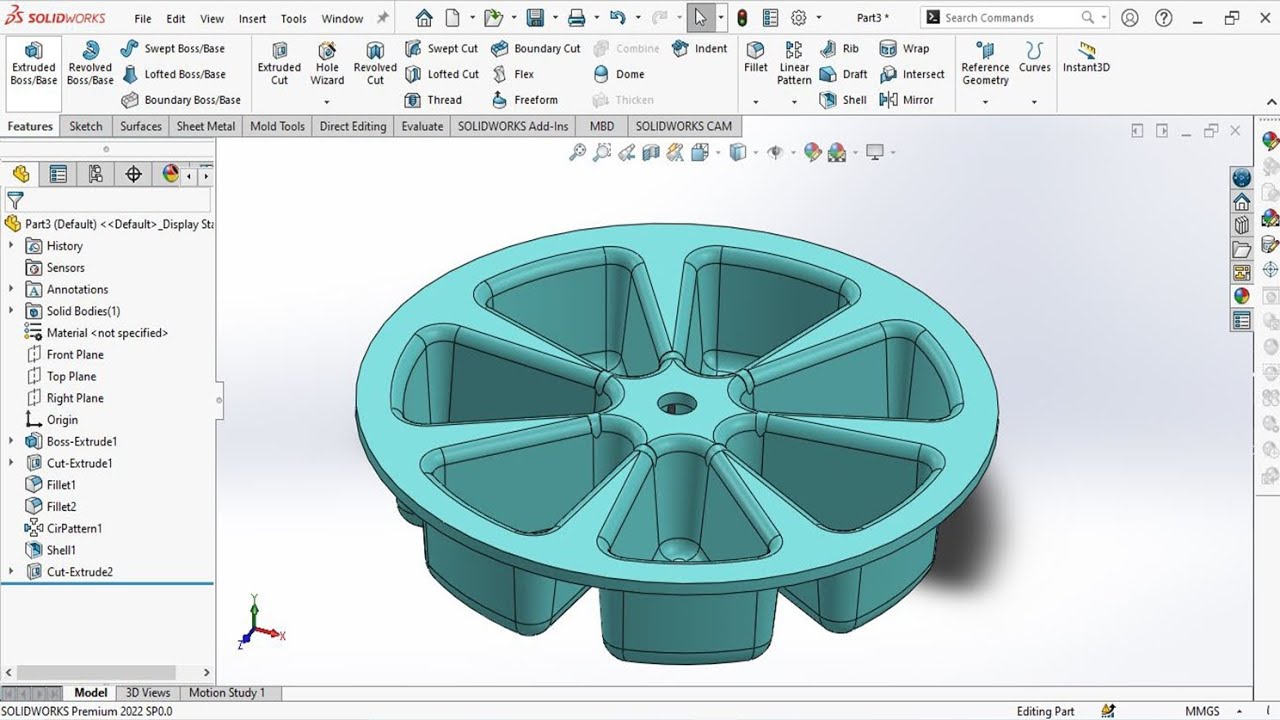
Task: Select the Shell feature tool
Action: (843, 100)
